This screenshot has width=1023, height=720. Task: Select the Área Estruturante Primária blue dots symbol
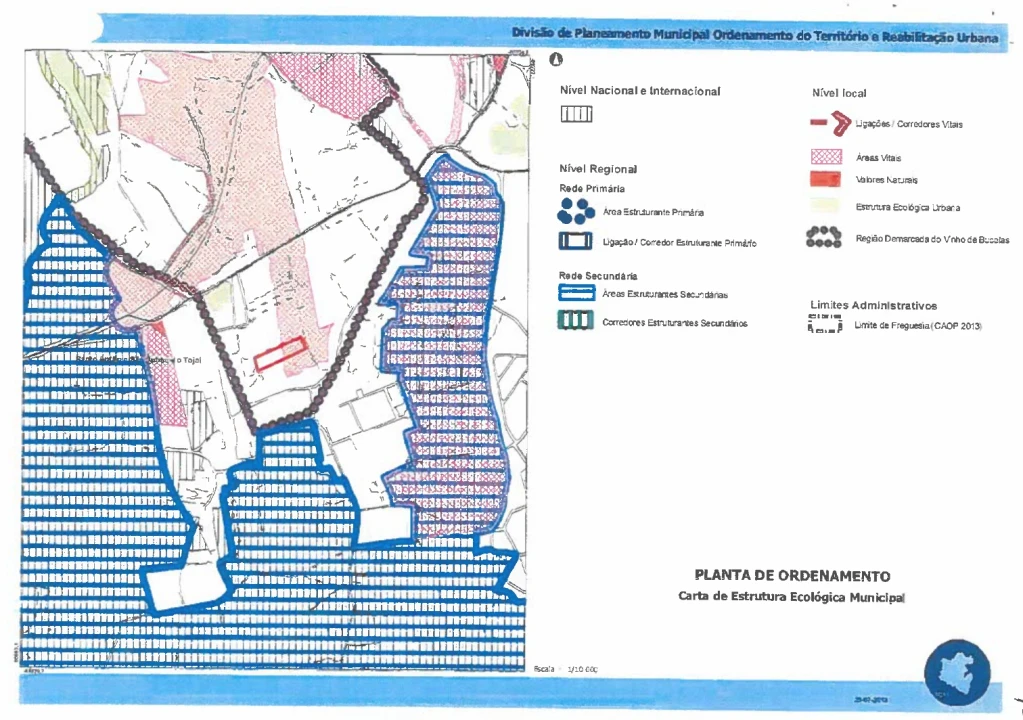[x=577, y=210]
